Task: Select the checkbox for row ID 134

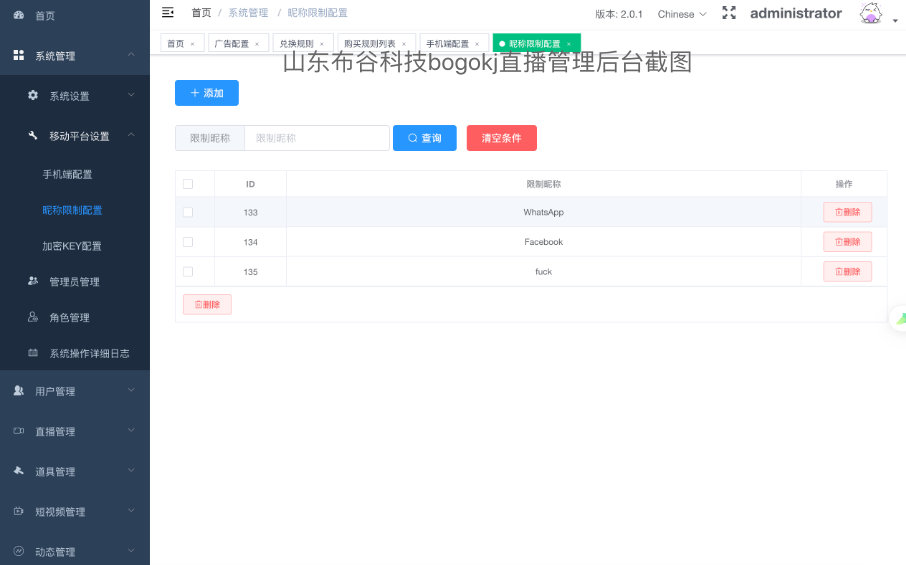Action: tap(188, 242)
